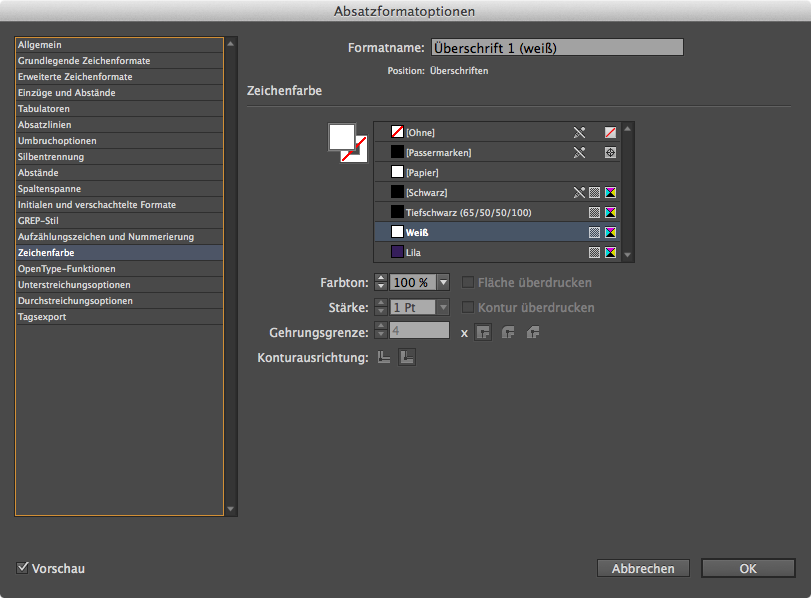This screenshot has width=811, height=598.
Task: Open the Farbton percentage dropdown
Action: 443,282
